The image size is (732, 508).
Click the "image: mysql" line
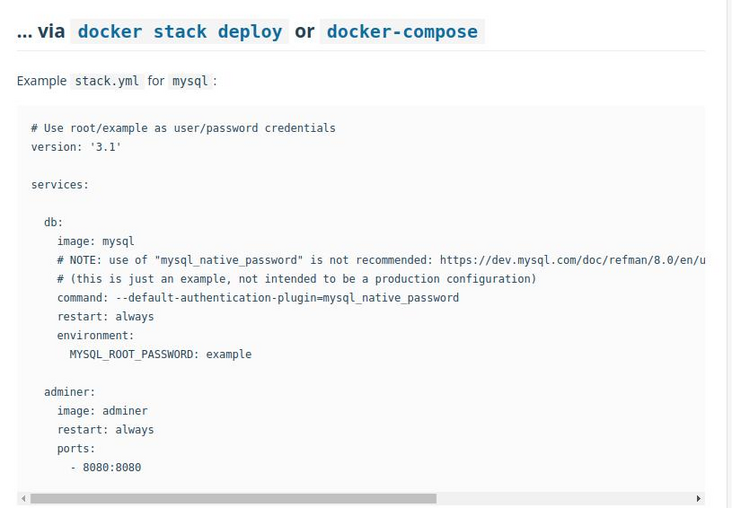tap(95, 241)
